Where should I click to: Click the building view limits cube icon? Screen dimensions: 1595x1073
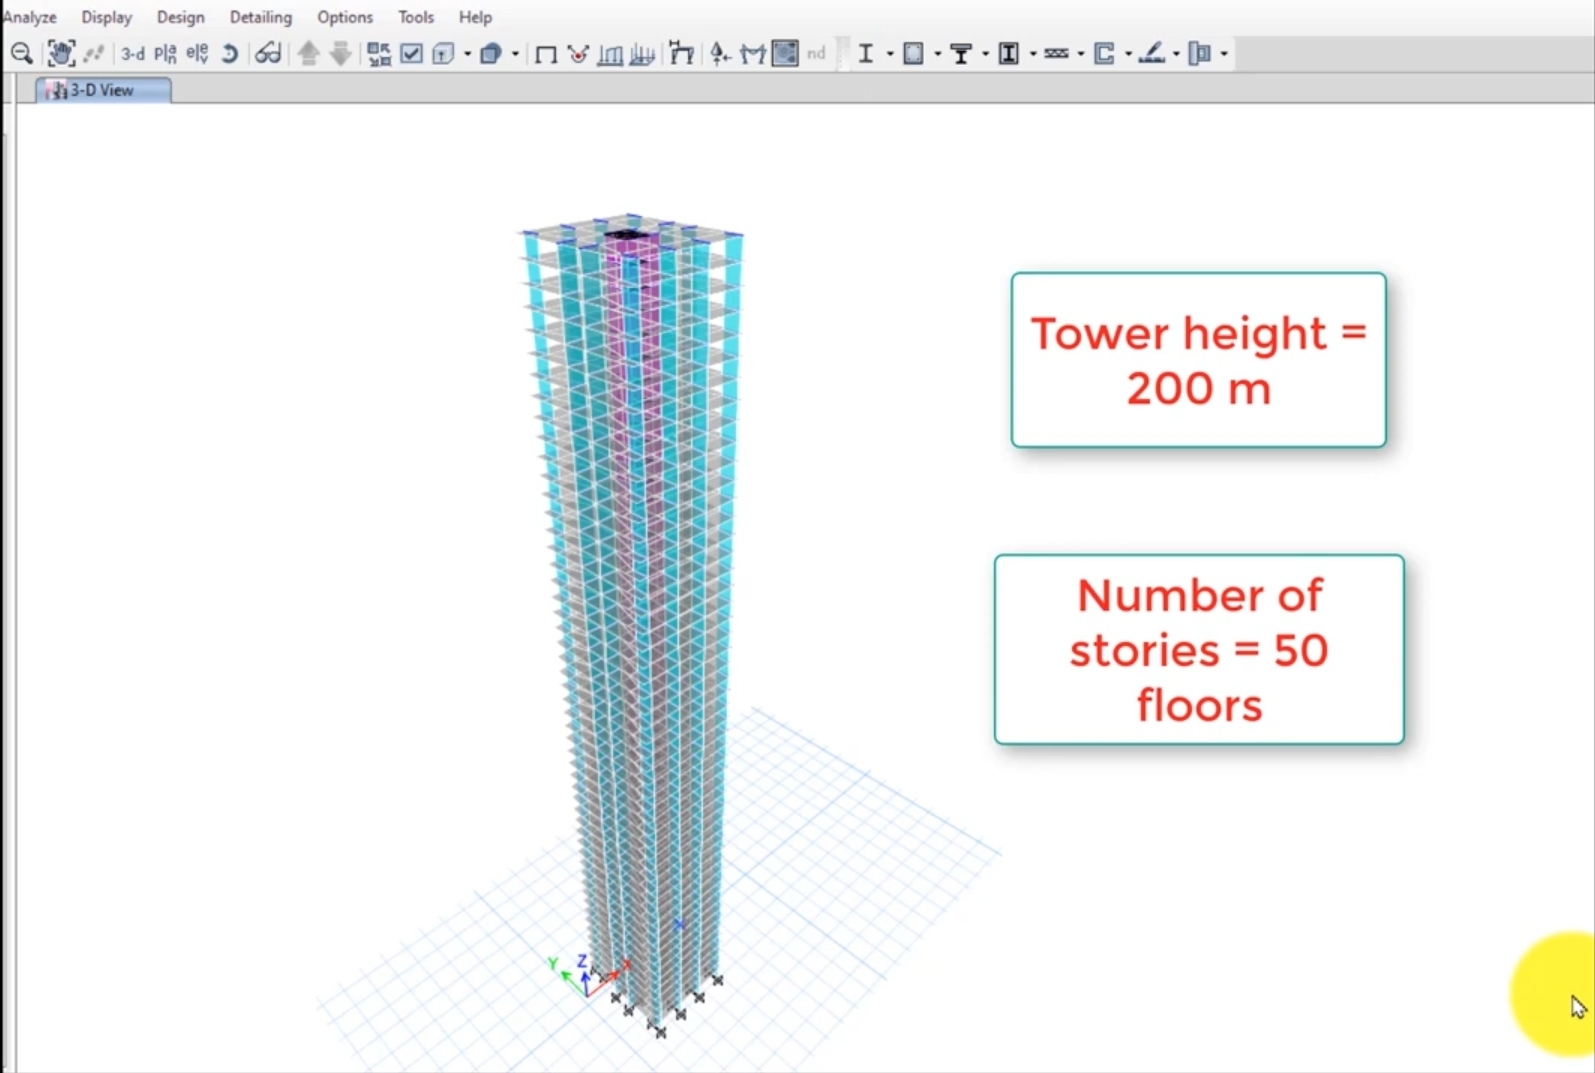point(443,54)
